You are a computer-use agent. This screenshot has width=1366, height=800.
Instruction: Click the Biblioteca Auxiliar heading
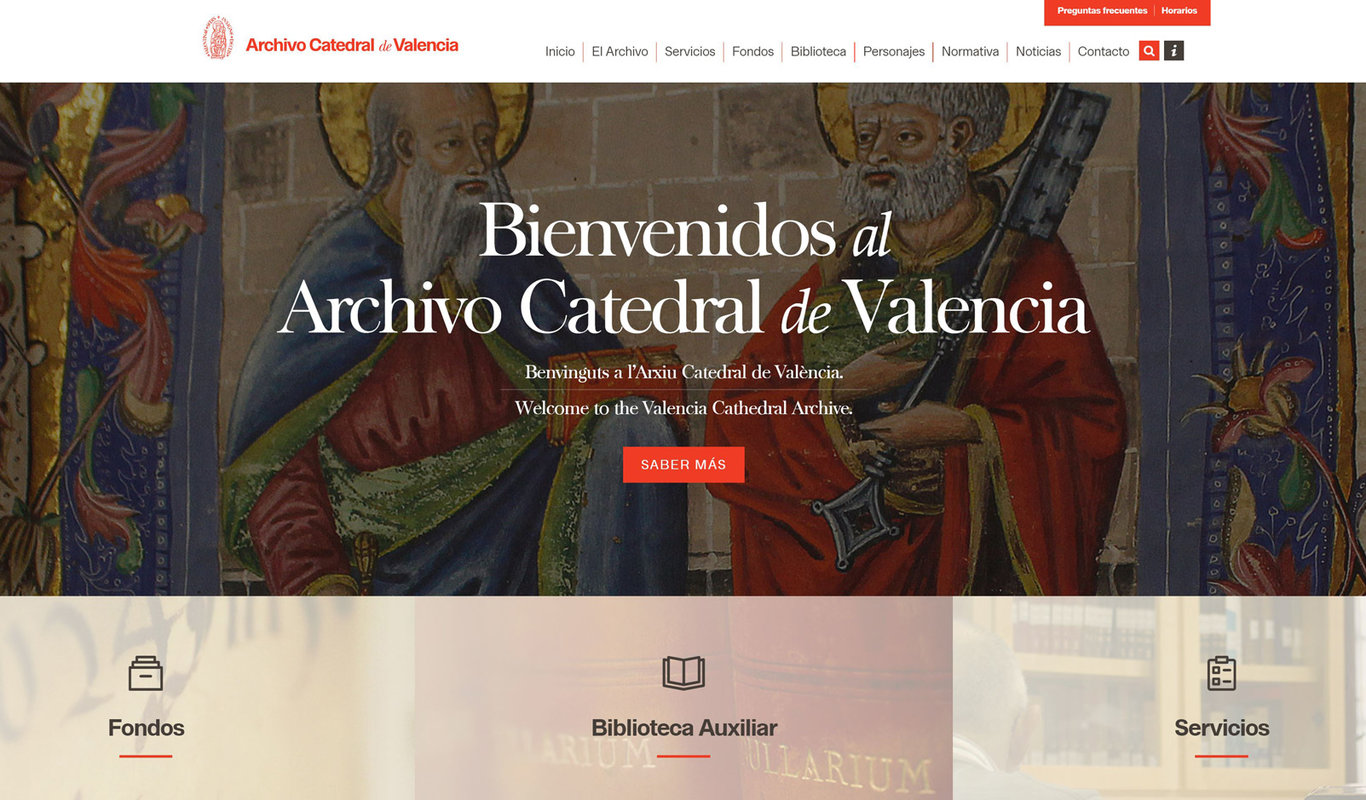tap(684, 728)
